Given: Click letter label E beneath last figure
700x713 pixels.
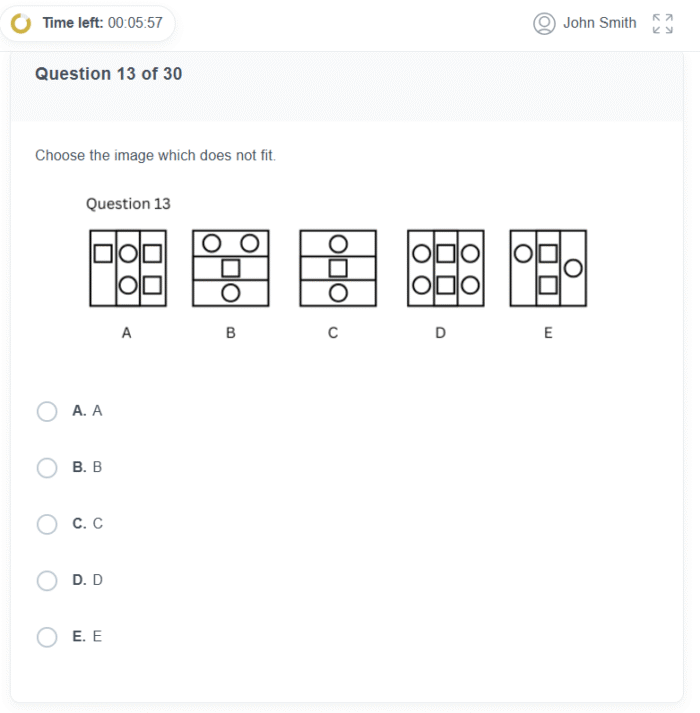Looking at the screenshot, I should pyautogui.click(x=548, y=333).
